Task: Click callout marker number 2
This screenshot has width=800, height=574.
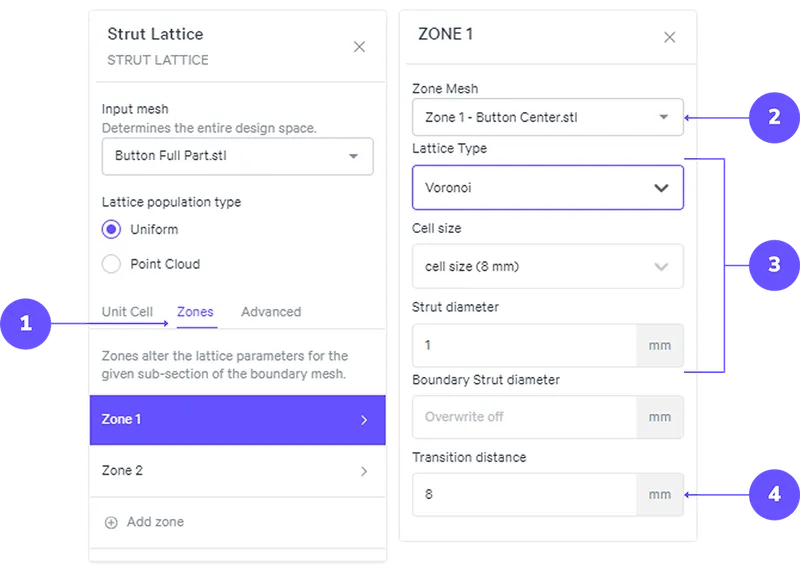Action: (774, 117)
